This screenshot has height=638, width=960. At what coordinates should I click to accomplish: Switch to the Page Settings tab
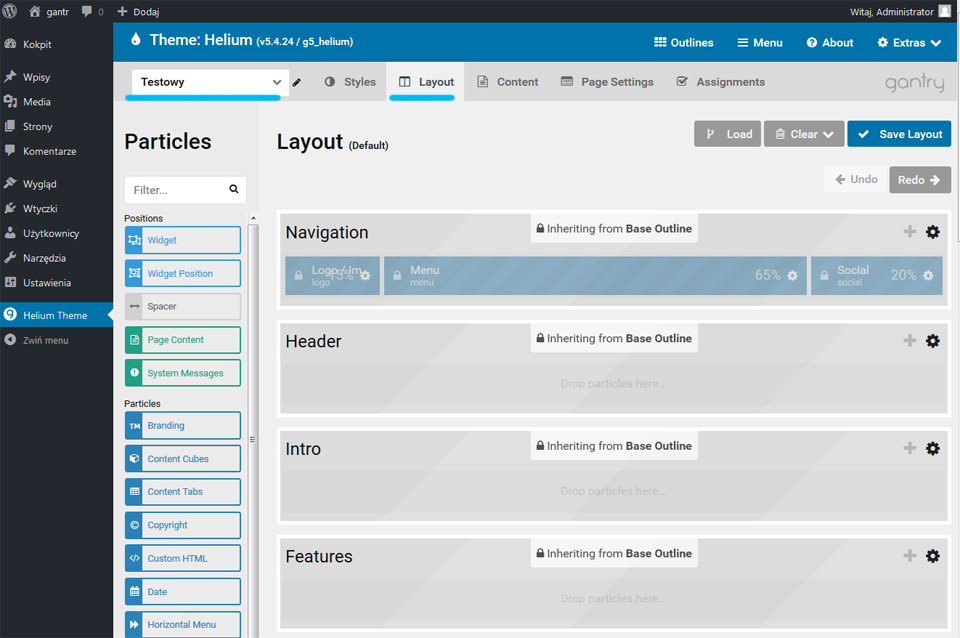point(607,81)
